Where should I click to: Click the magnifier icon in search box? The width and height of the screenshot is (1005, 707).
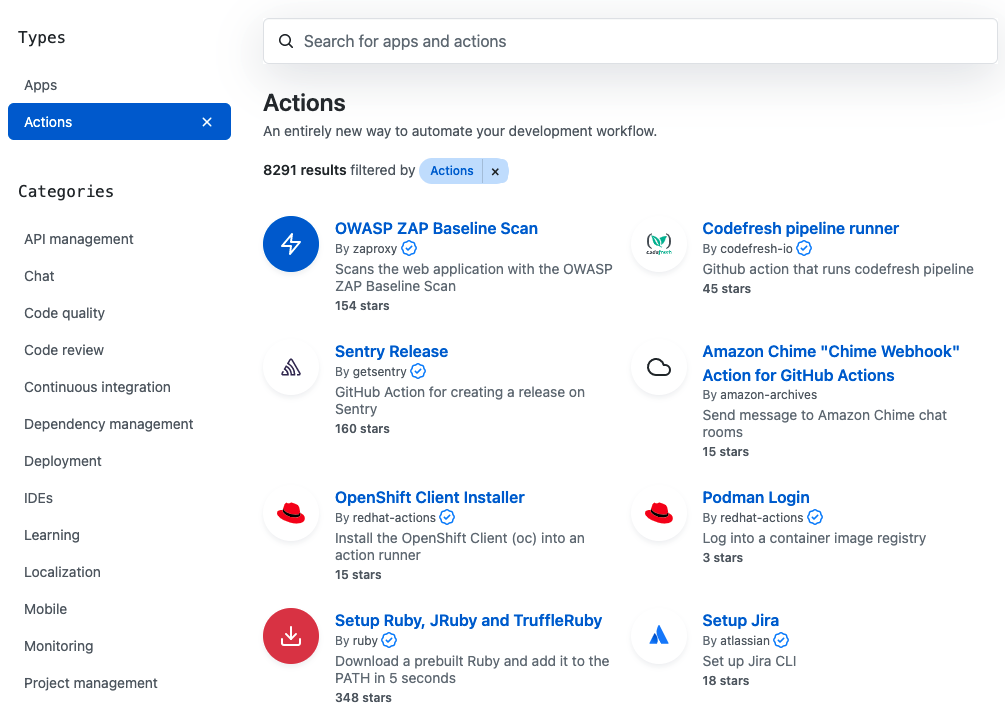pyautogui.click(x=286, y=41)
